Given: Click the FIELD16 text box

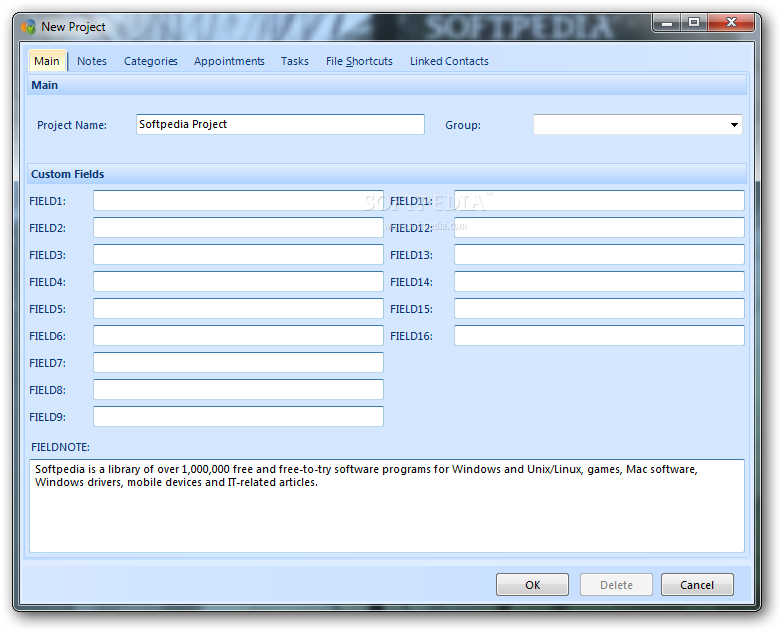Looking at the screenshot, I should [x=599, y=335].
